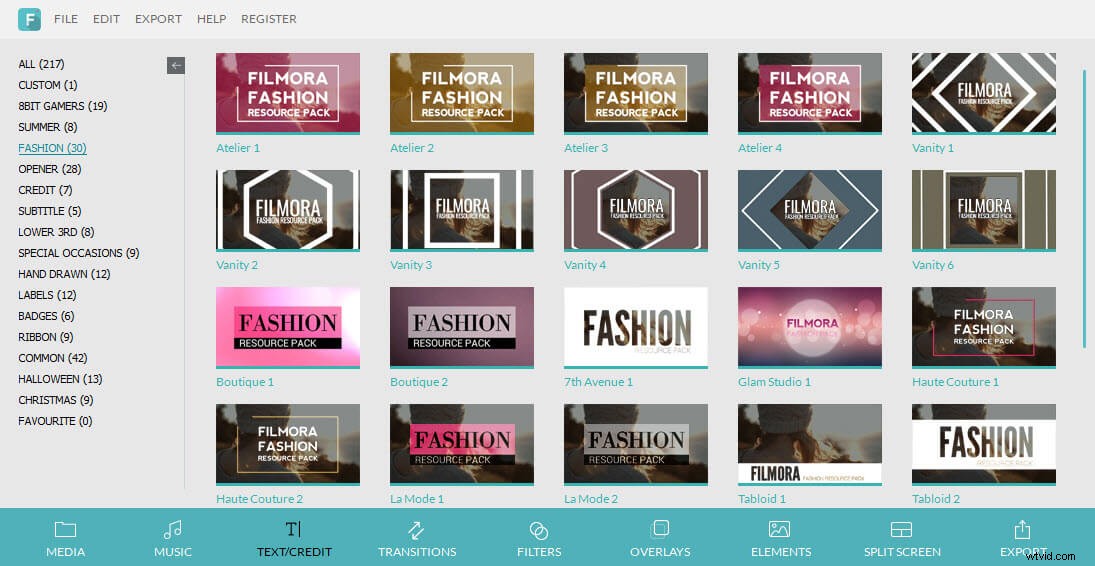
Task: Choose the Vanity 1 title thumbnail
Action: click(983, 93)
